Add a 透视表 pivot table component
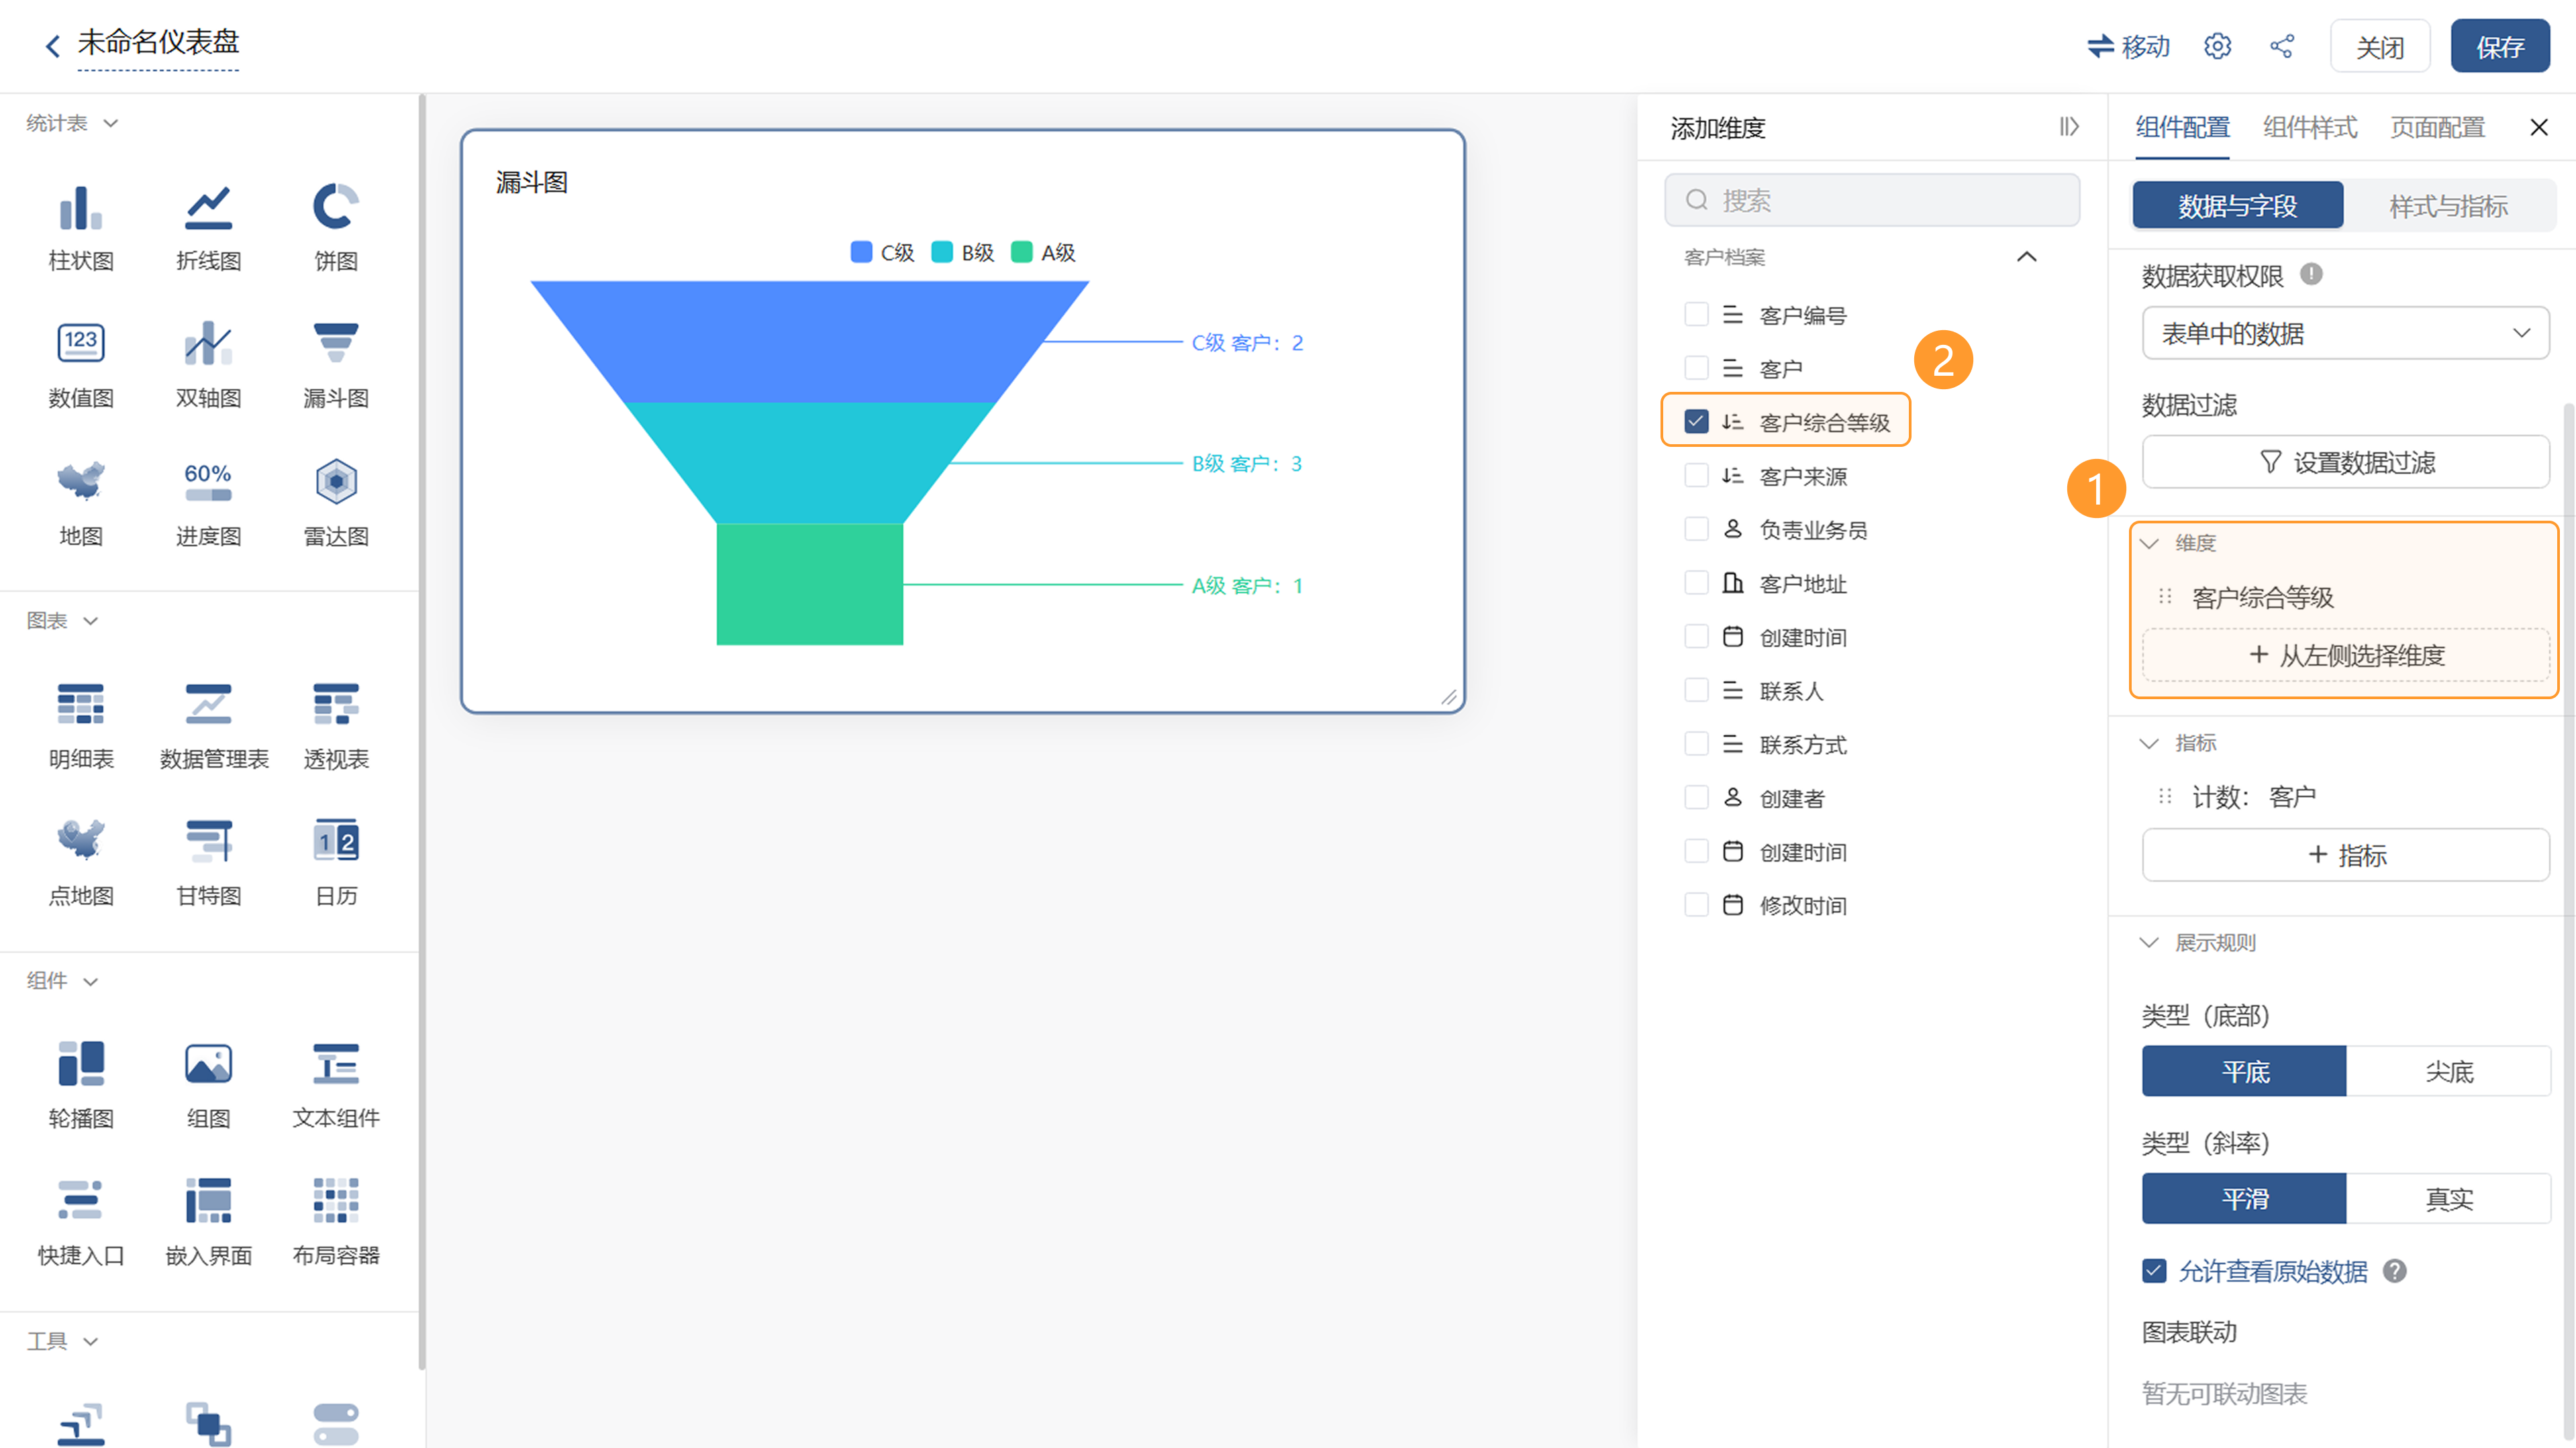The image size is (2576, 1448). [x=336, y=726]
